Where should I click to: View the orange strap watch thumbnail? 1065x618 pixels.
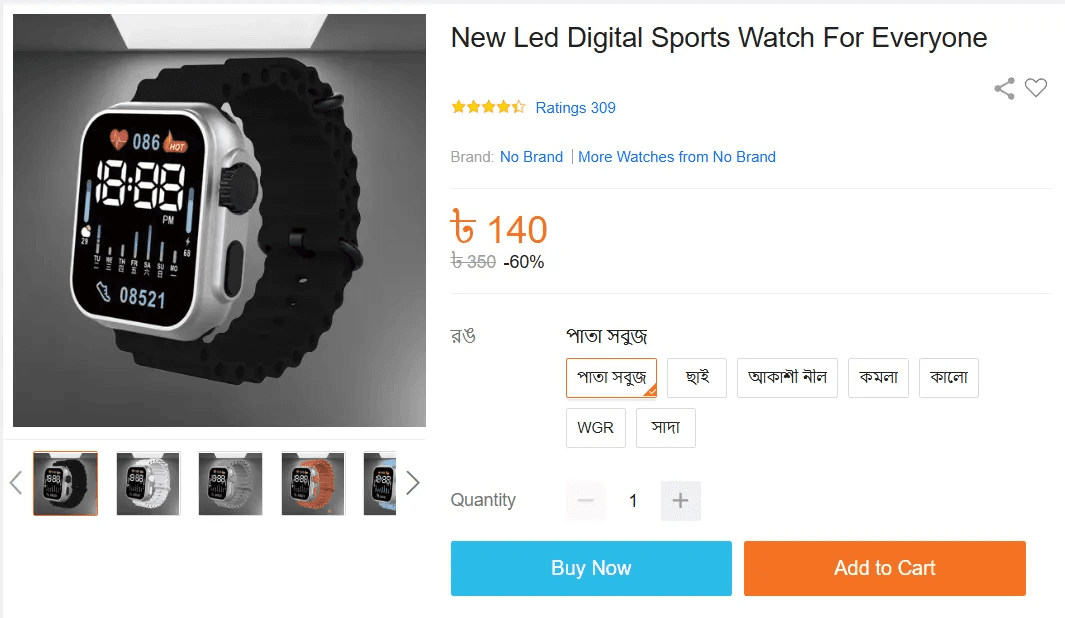(313, 484)
